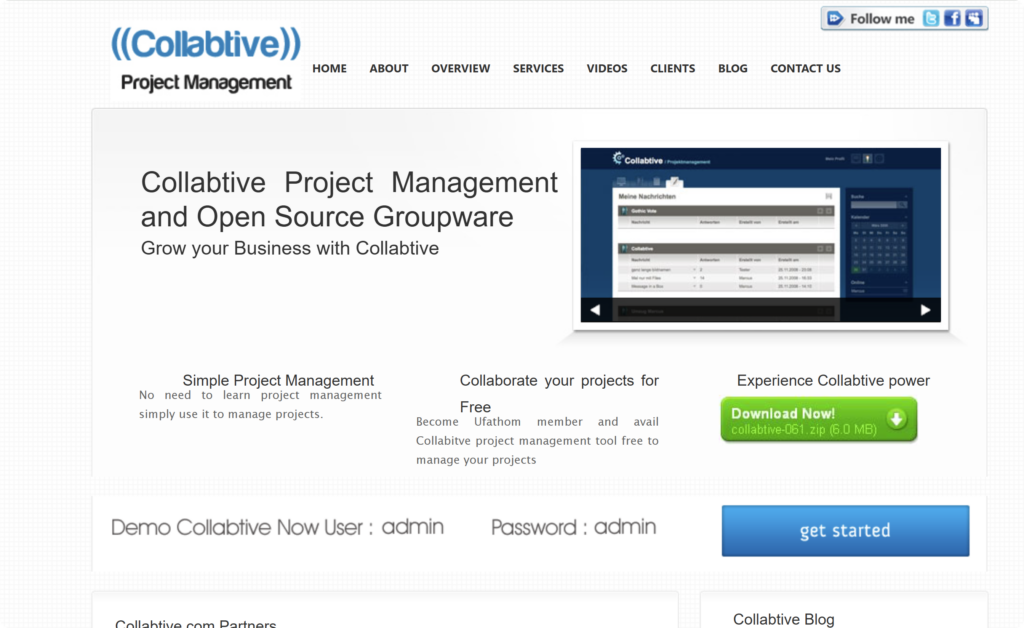Open the HOME menu item
Image resolution: width=1024 pixels, height=628 pixels.
click(329, 69)
